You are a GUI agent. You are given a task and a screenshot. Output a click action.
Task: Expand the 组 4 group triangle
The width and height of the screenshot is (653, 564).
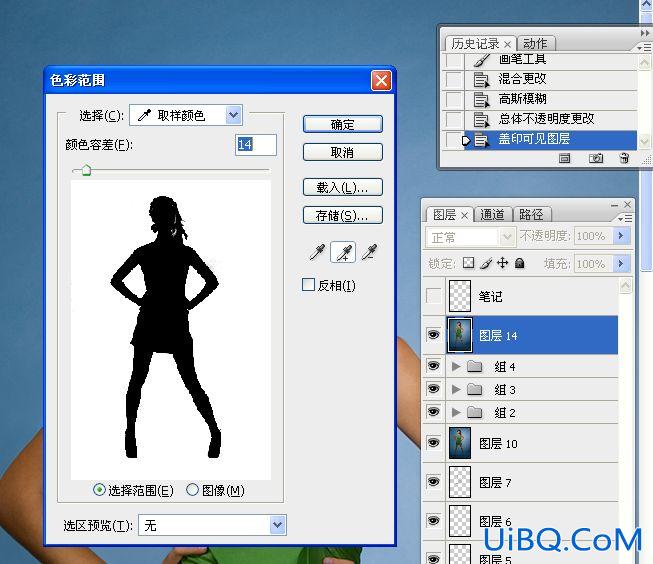[456, 367]
